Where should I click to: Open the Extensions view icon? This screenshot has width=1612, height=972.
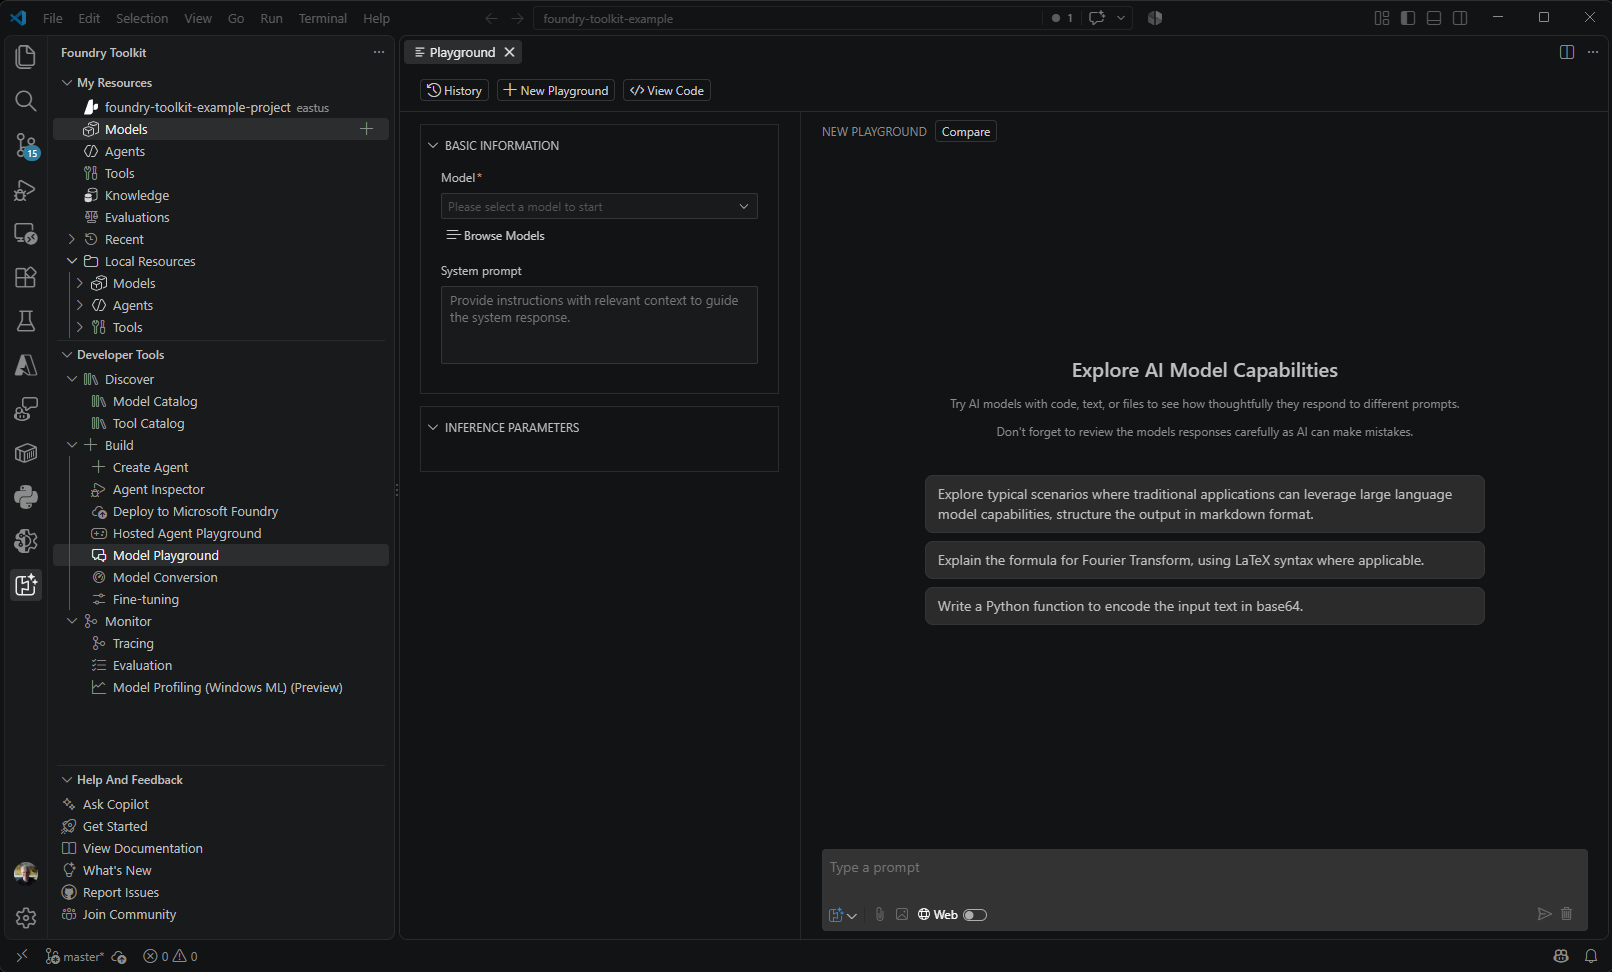[x=26, y=277]
